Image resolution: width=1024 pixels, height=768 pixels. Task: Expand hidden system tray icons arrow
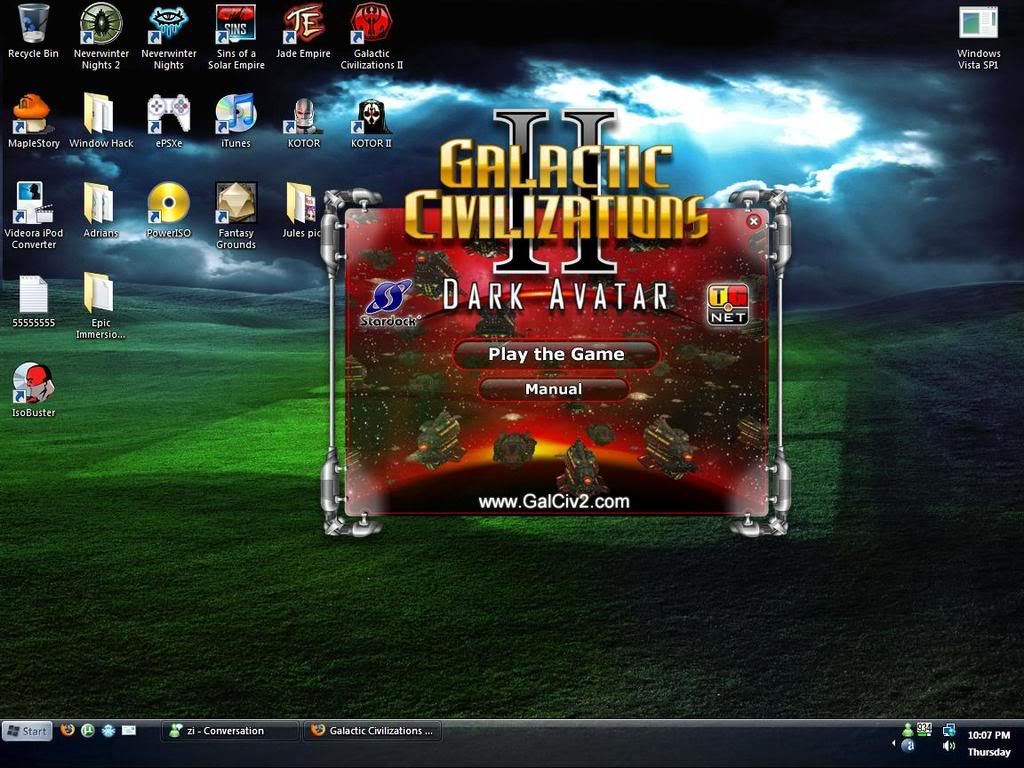click(x=893, y=744)
